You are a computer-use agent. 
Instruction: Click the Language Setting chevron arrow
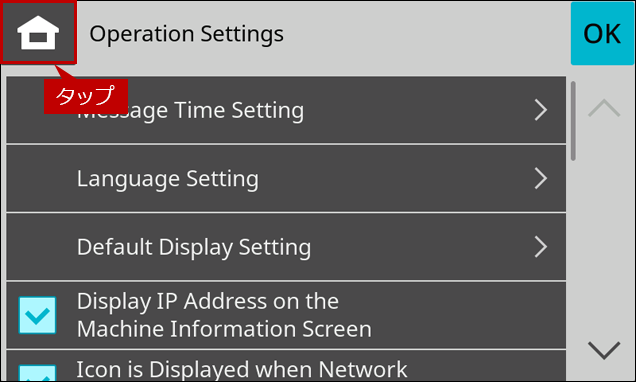(x=541, y=178)
